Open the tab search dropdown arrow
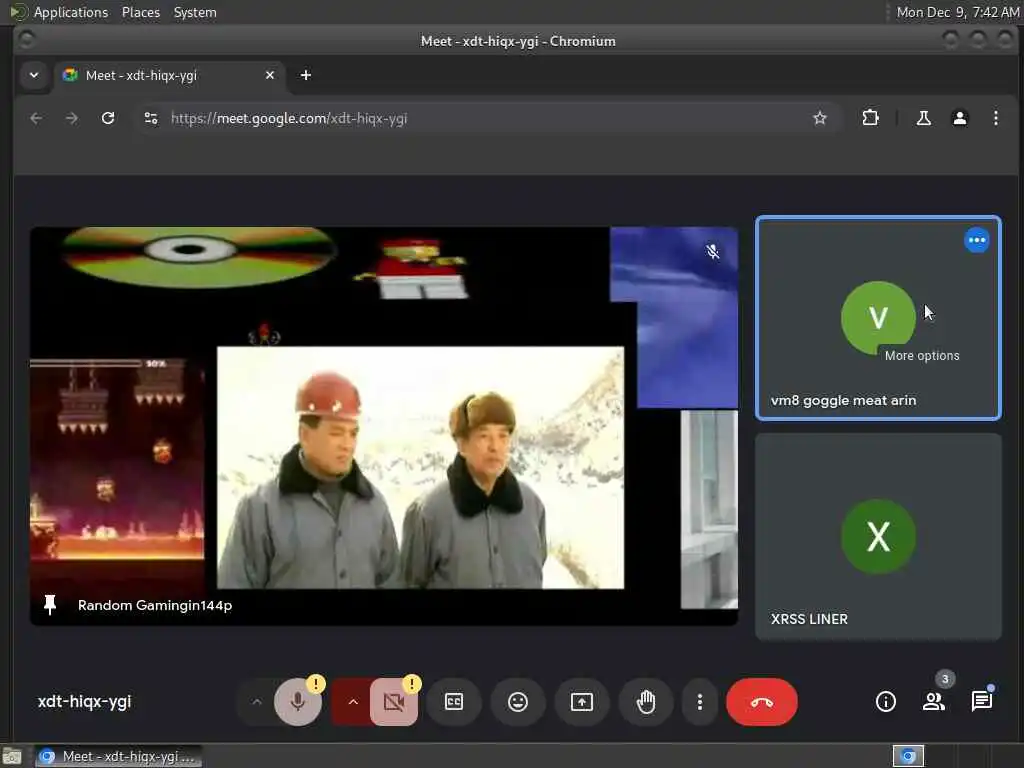 point(34,75)
